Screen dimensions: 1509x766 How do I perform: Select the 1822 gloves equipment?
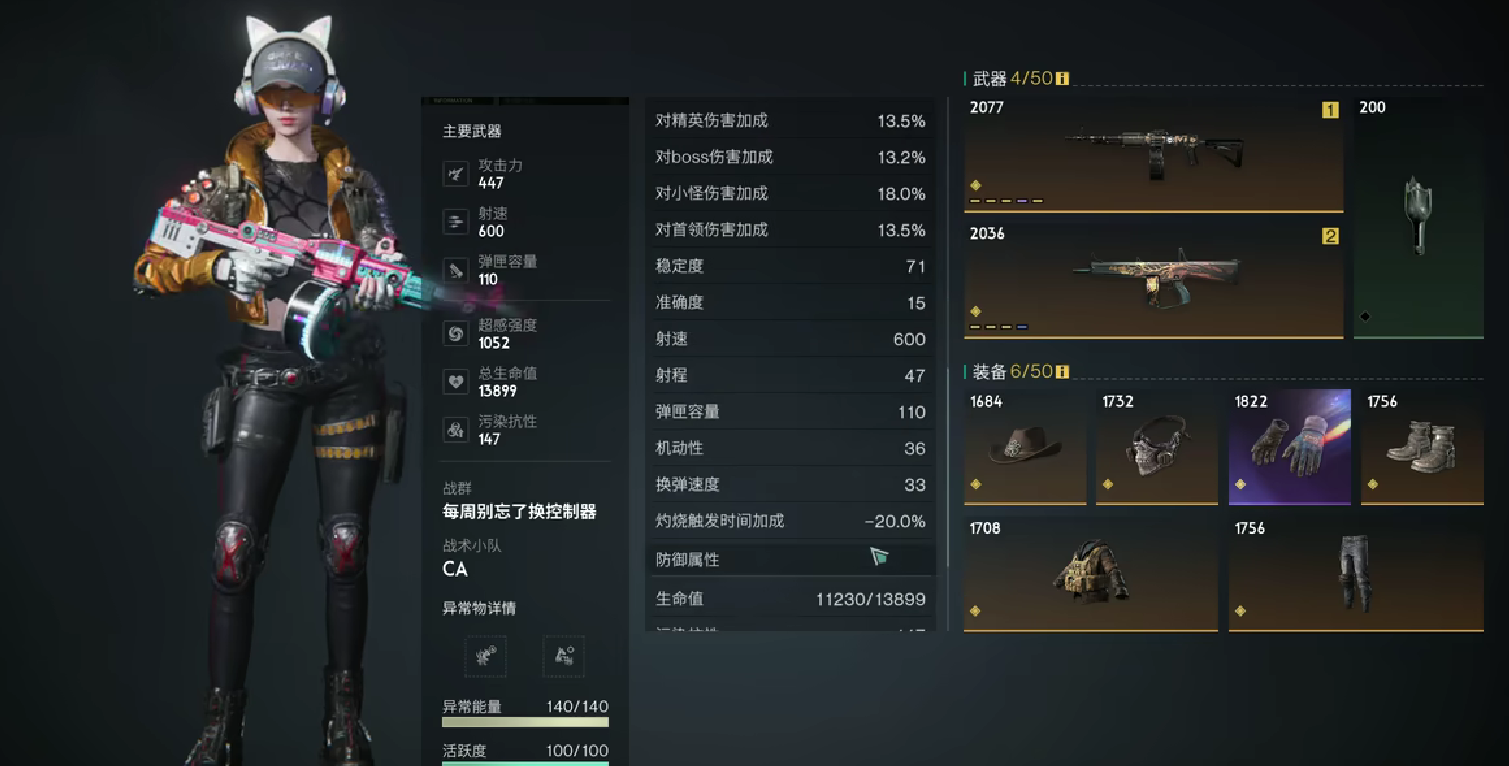[1290, 447]
